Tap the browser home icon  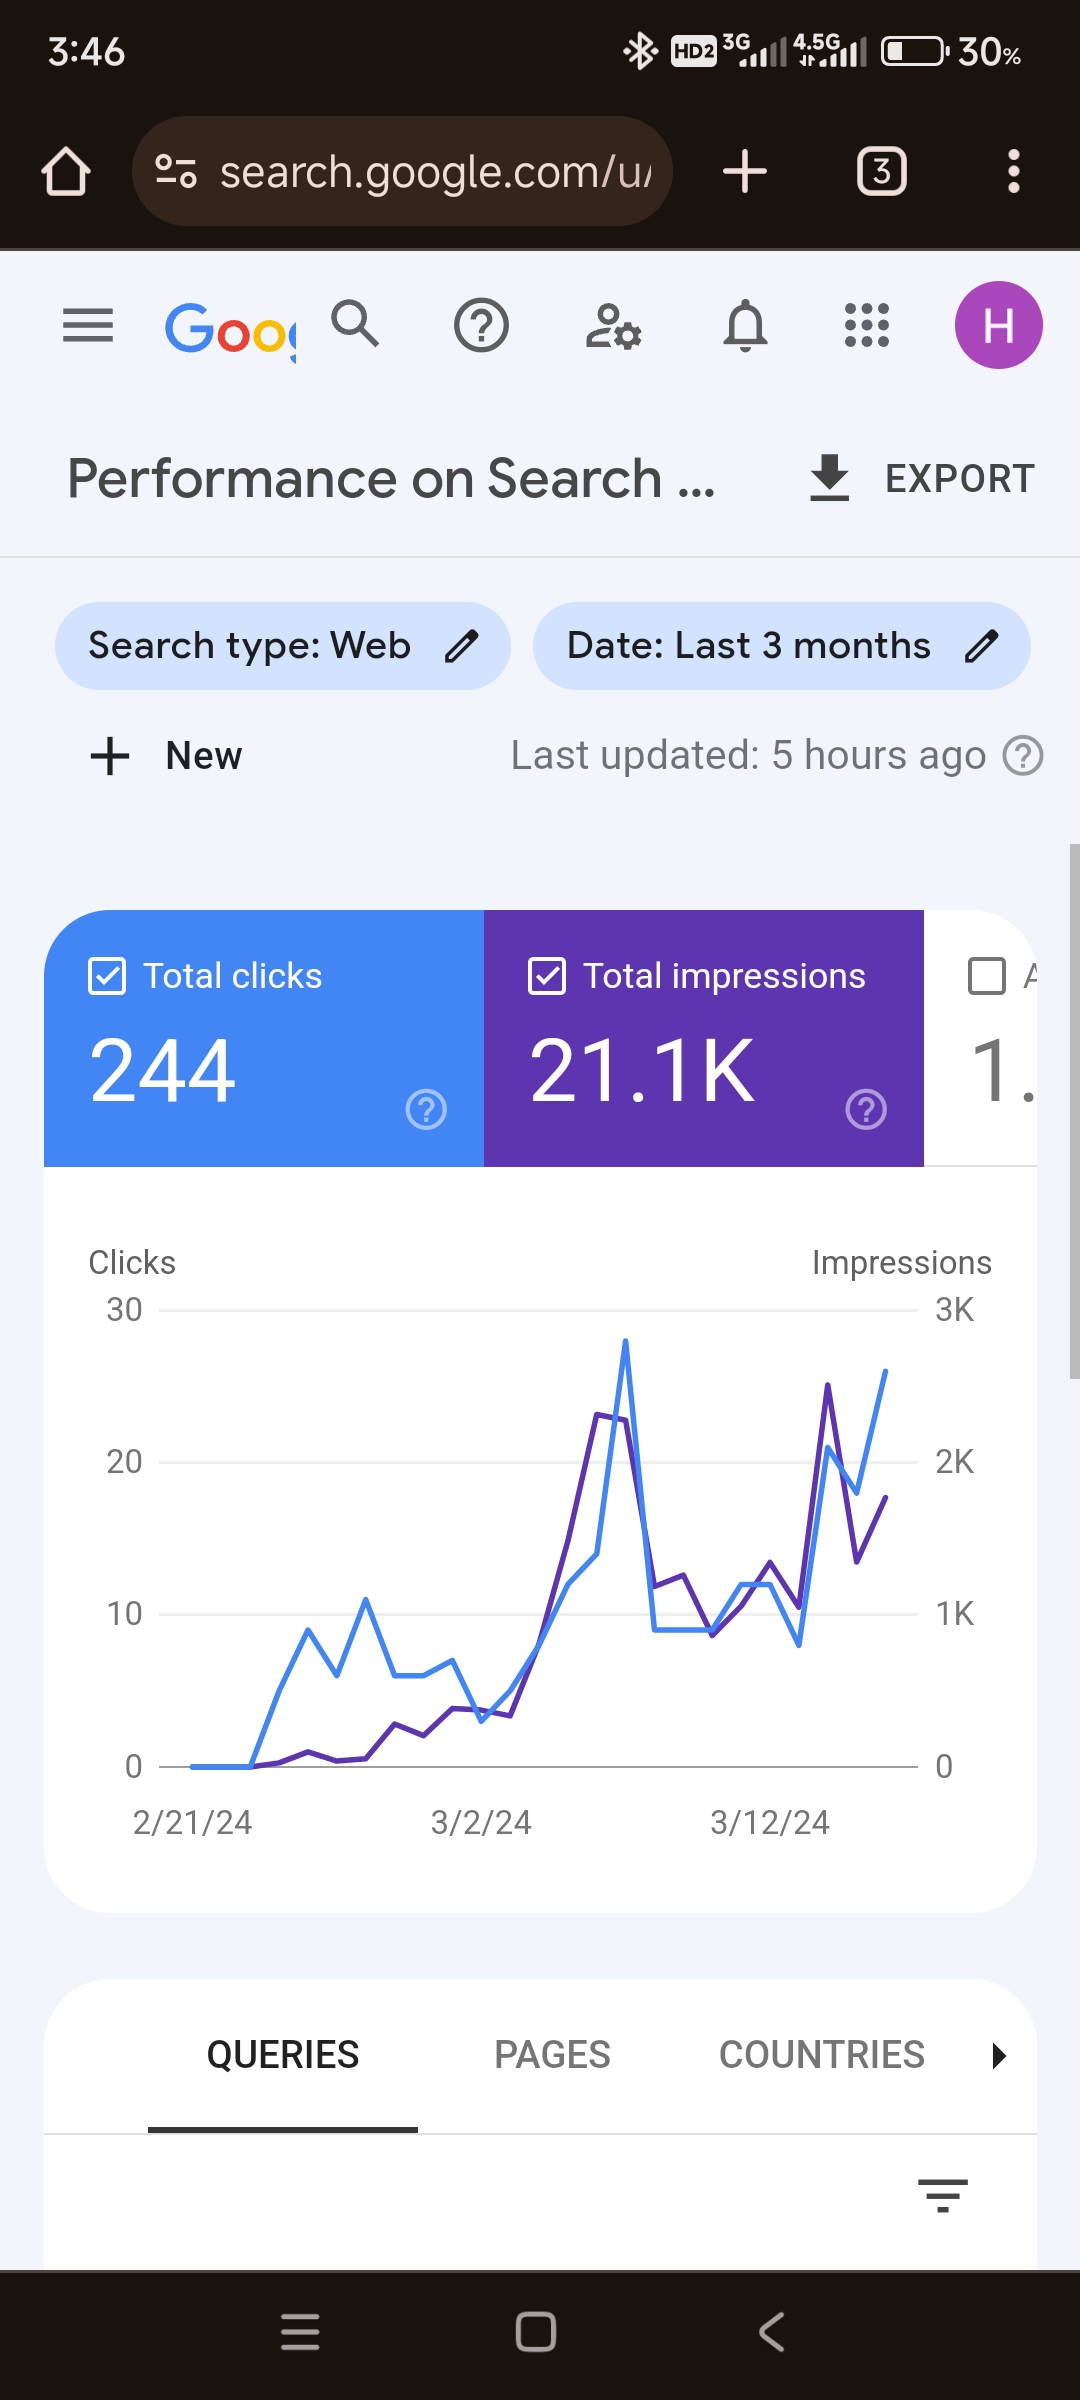[x=66, y=171]
